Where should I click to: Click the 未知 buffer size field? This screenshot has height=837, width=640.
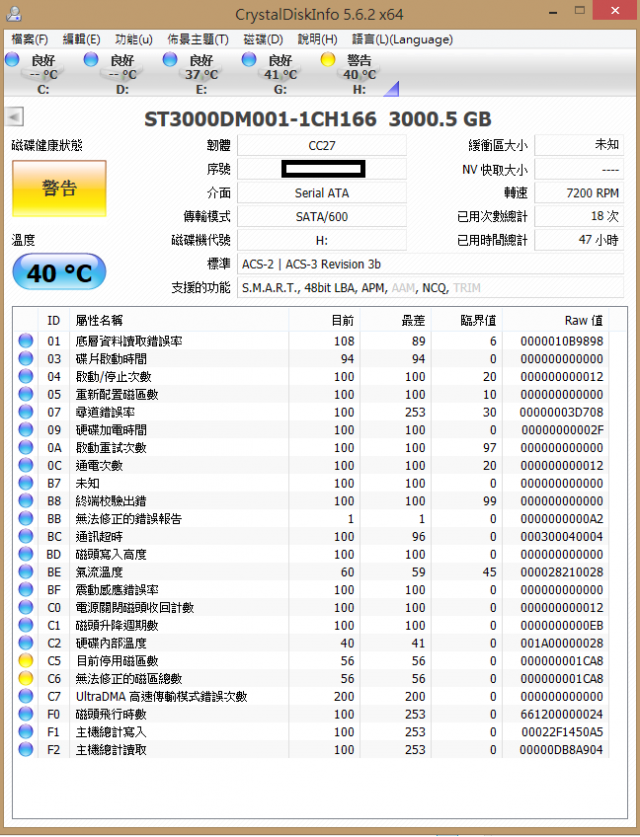579,145
